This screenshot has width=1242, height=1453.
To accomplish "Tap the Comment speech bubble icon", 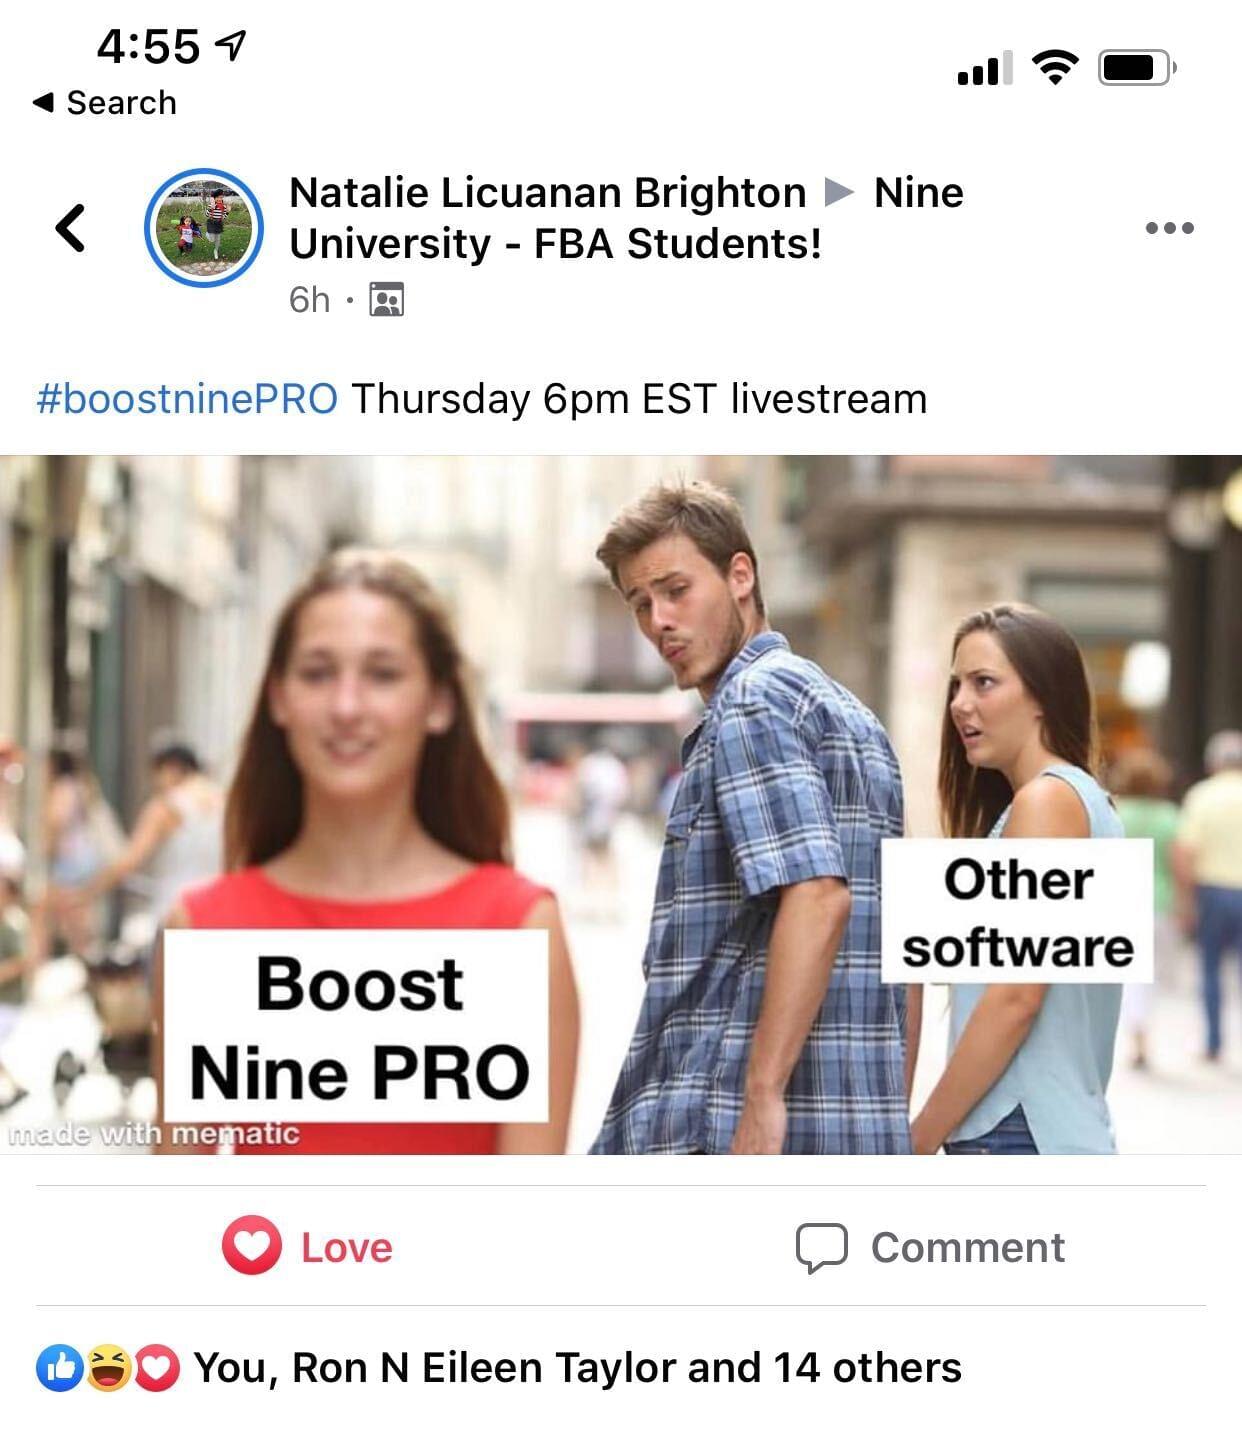I will (x=821, y=1247).
